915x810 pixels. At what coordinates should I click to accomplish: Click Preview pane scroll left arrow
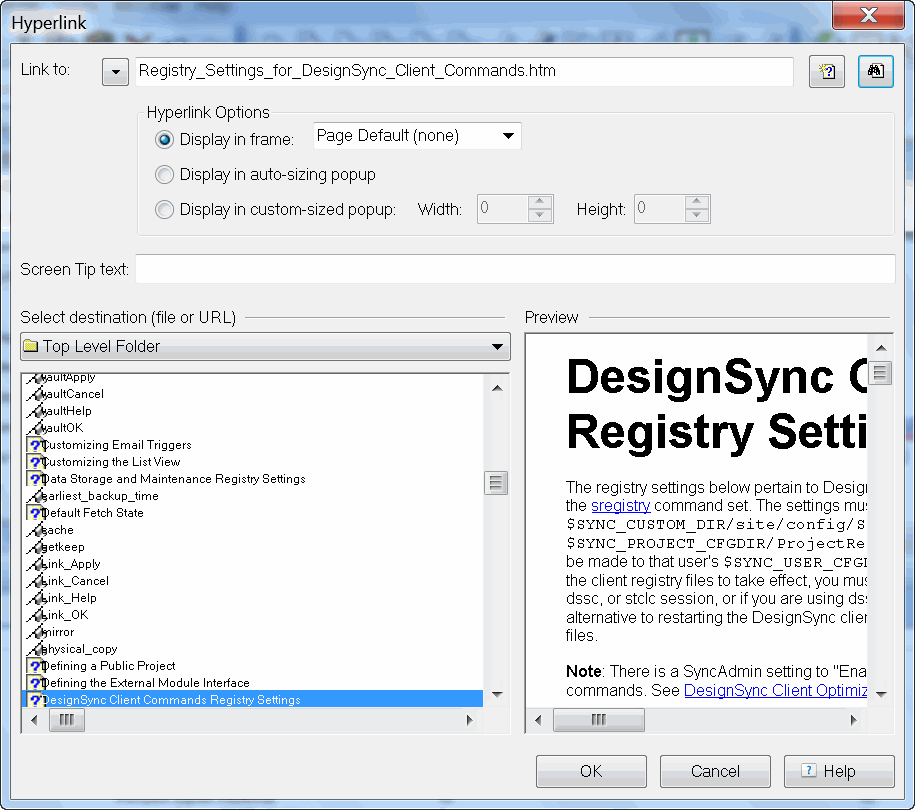click(x=538, y=720)
